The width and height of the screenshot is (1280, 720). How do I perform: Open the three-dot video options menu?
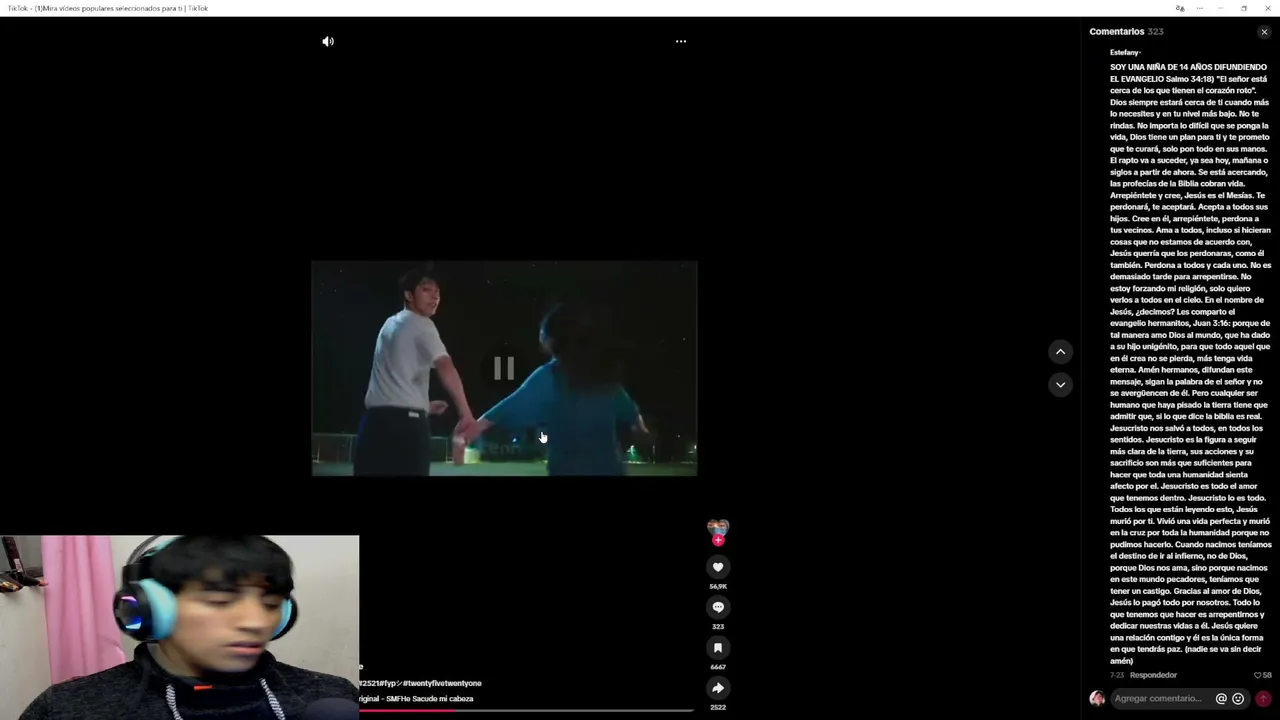pyautogui.click(x=681, y=41)
